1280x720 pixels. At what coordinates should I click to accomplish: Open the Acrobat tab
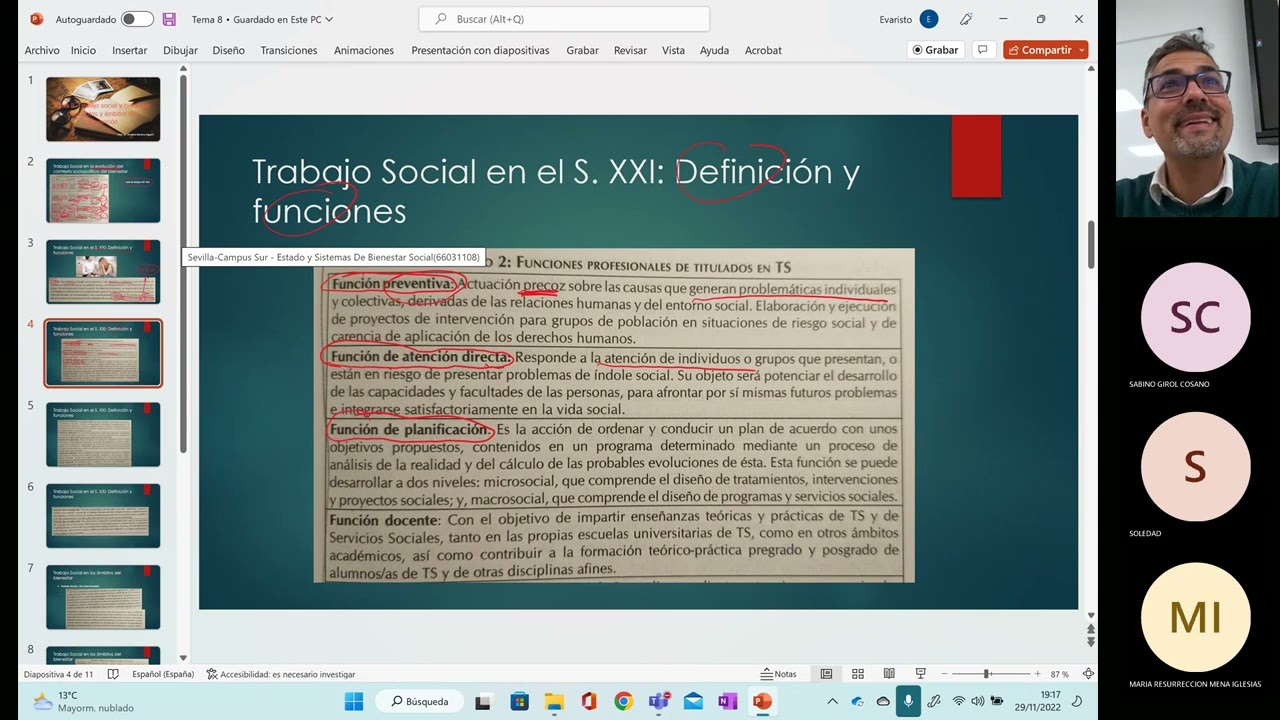point(763,50)
